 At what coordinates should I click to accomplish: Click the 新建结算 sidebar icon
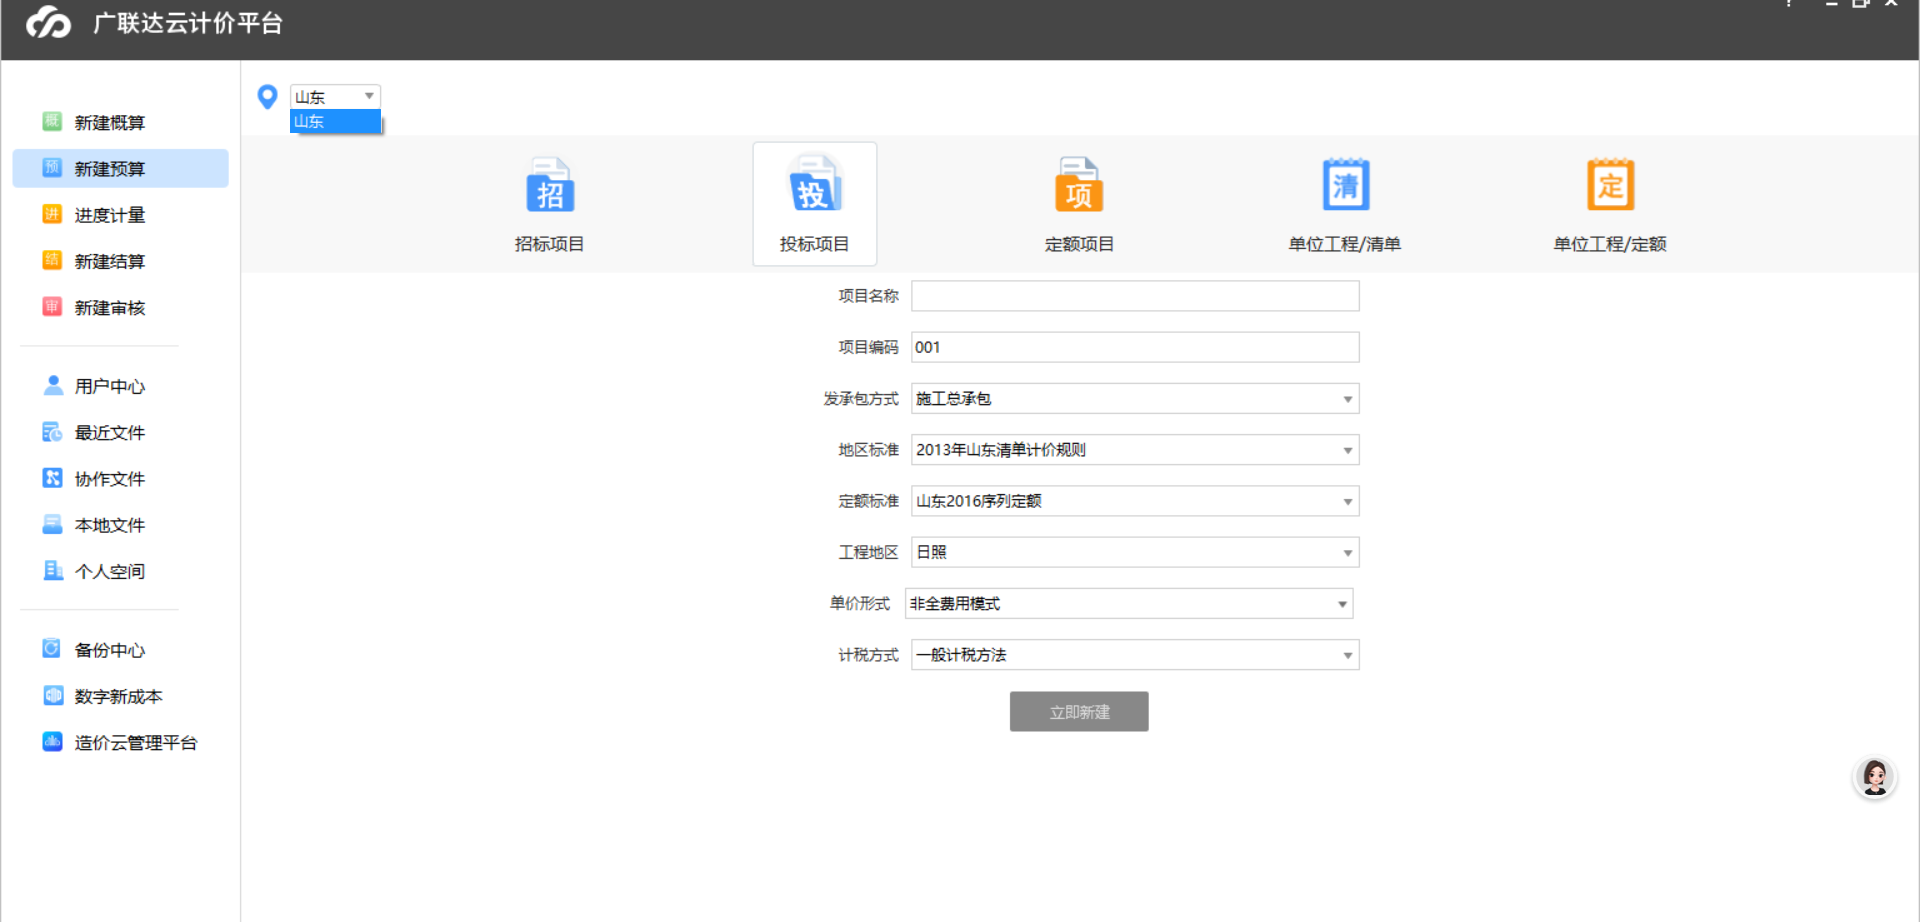tap(52, 260)
